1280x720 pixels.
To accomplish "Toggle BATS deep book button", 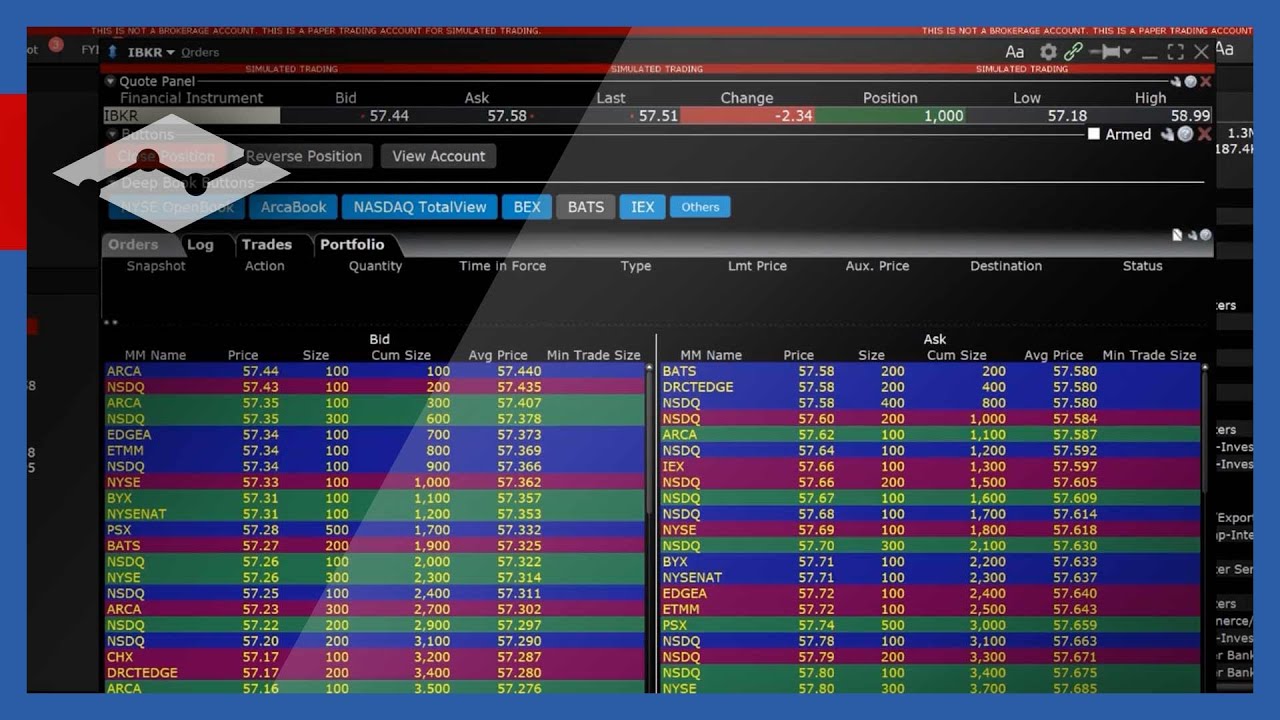I will pyautogui.click(x=586, y=207).
